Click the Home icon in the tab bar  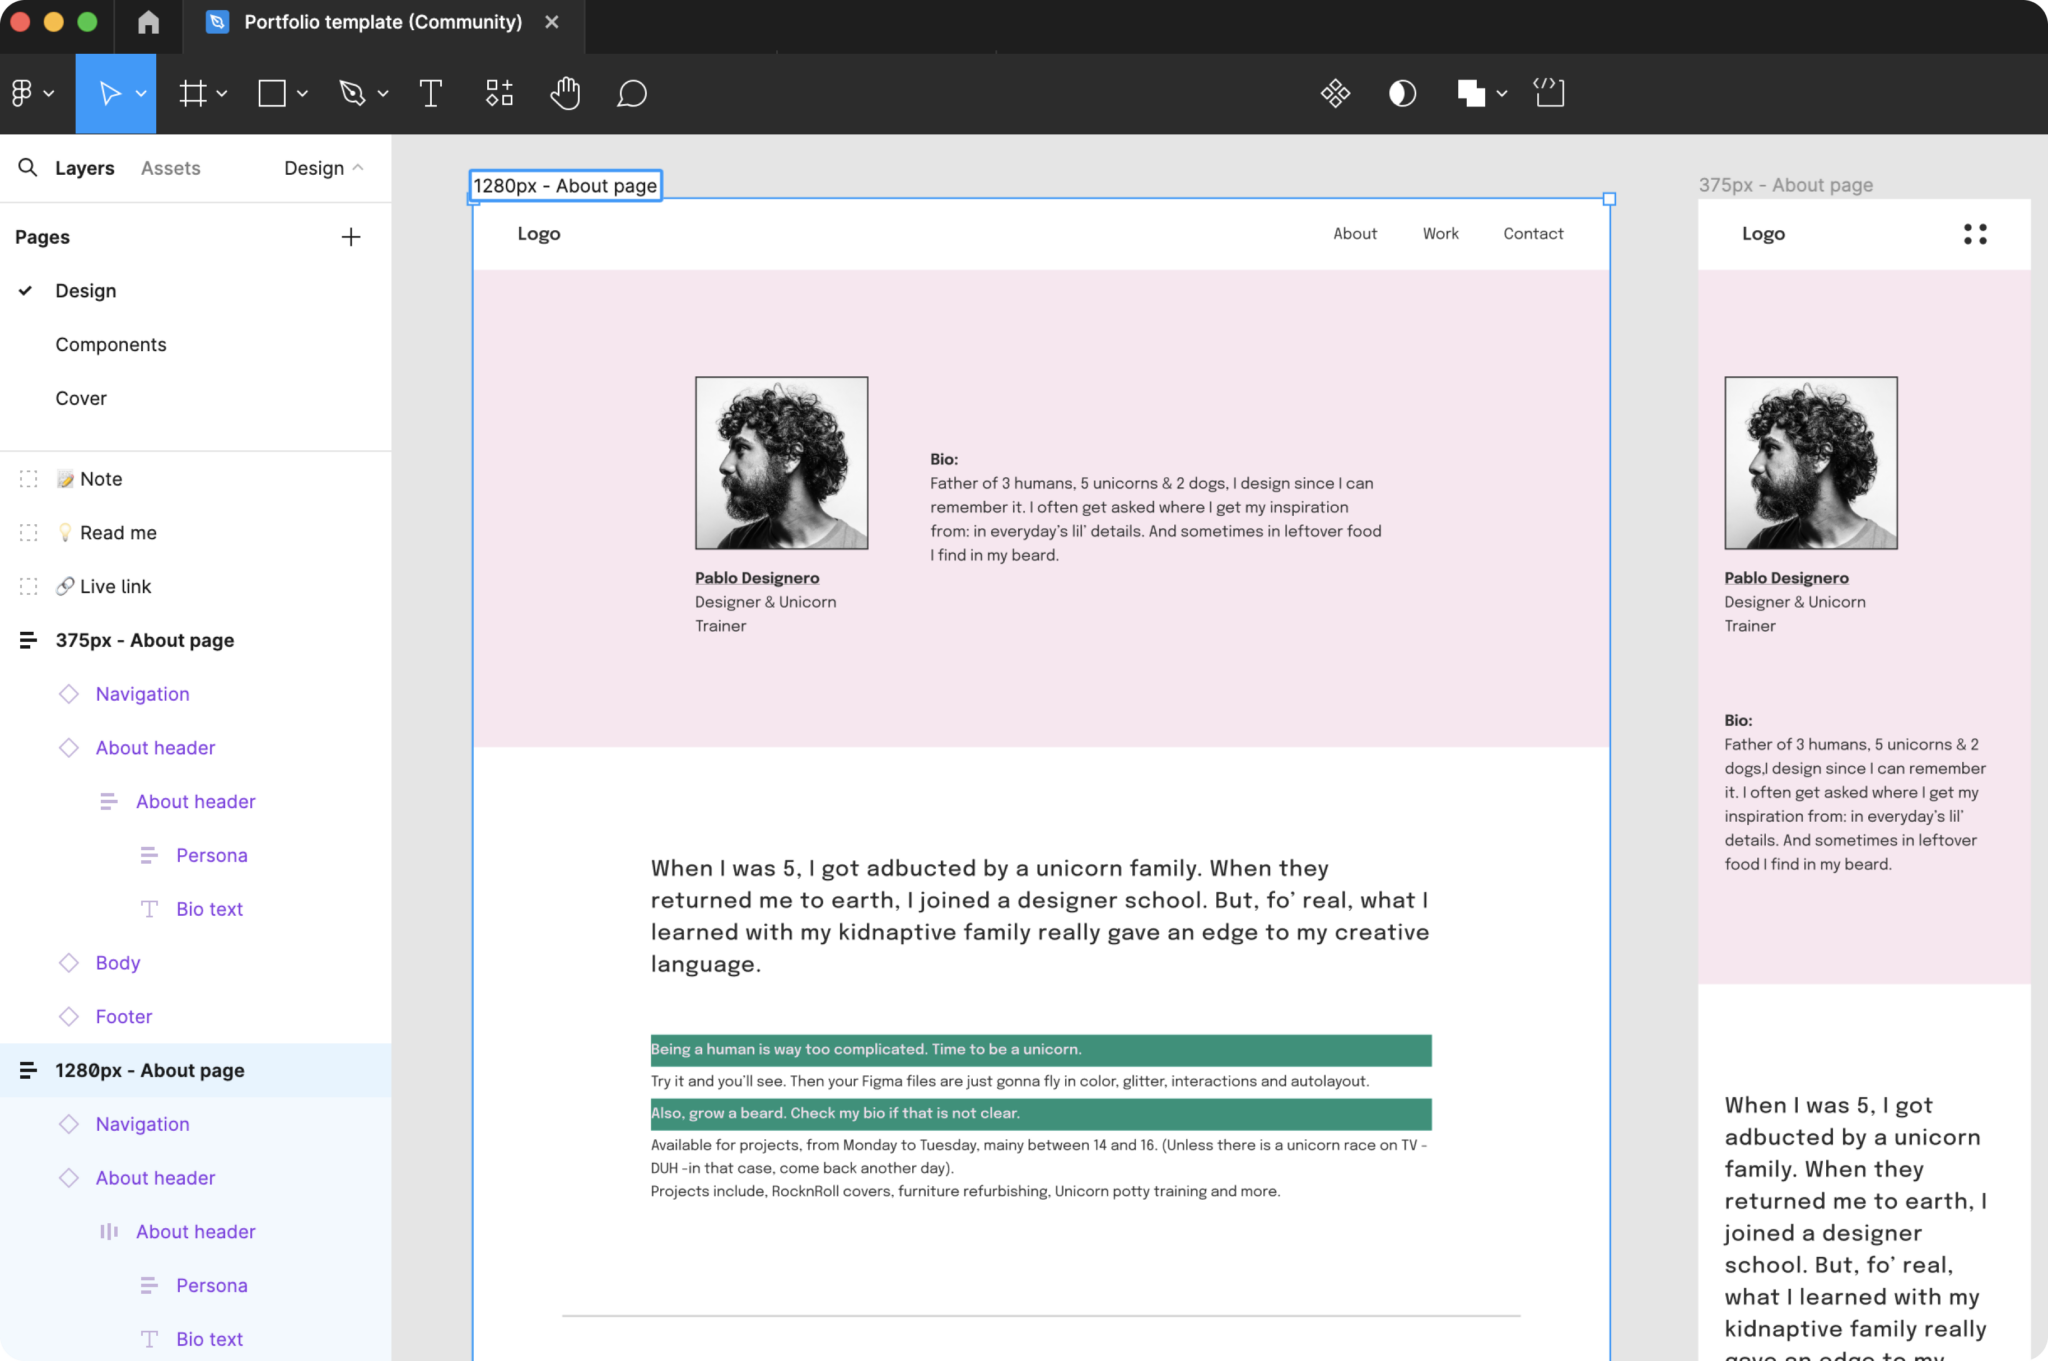148,21
